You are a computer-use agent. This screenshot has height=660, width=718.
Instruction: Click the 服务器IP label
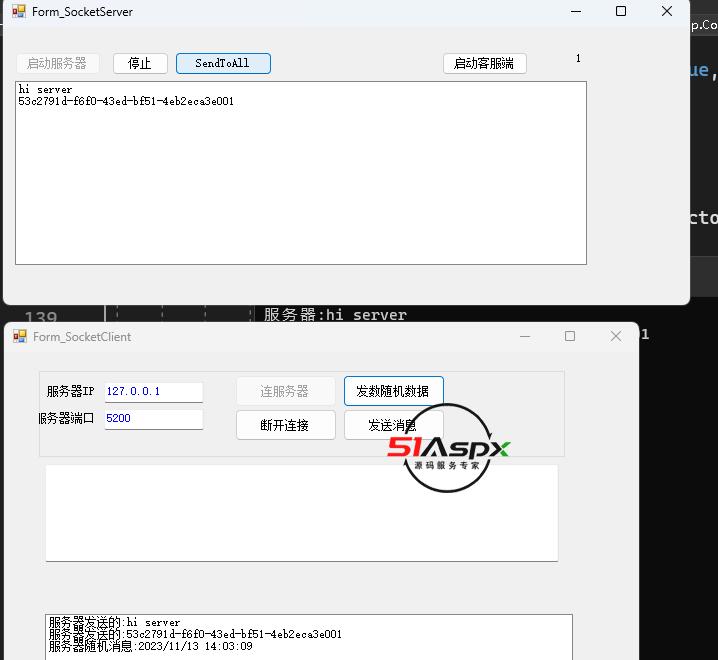pos(71,392)
